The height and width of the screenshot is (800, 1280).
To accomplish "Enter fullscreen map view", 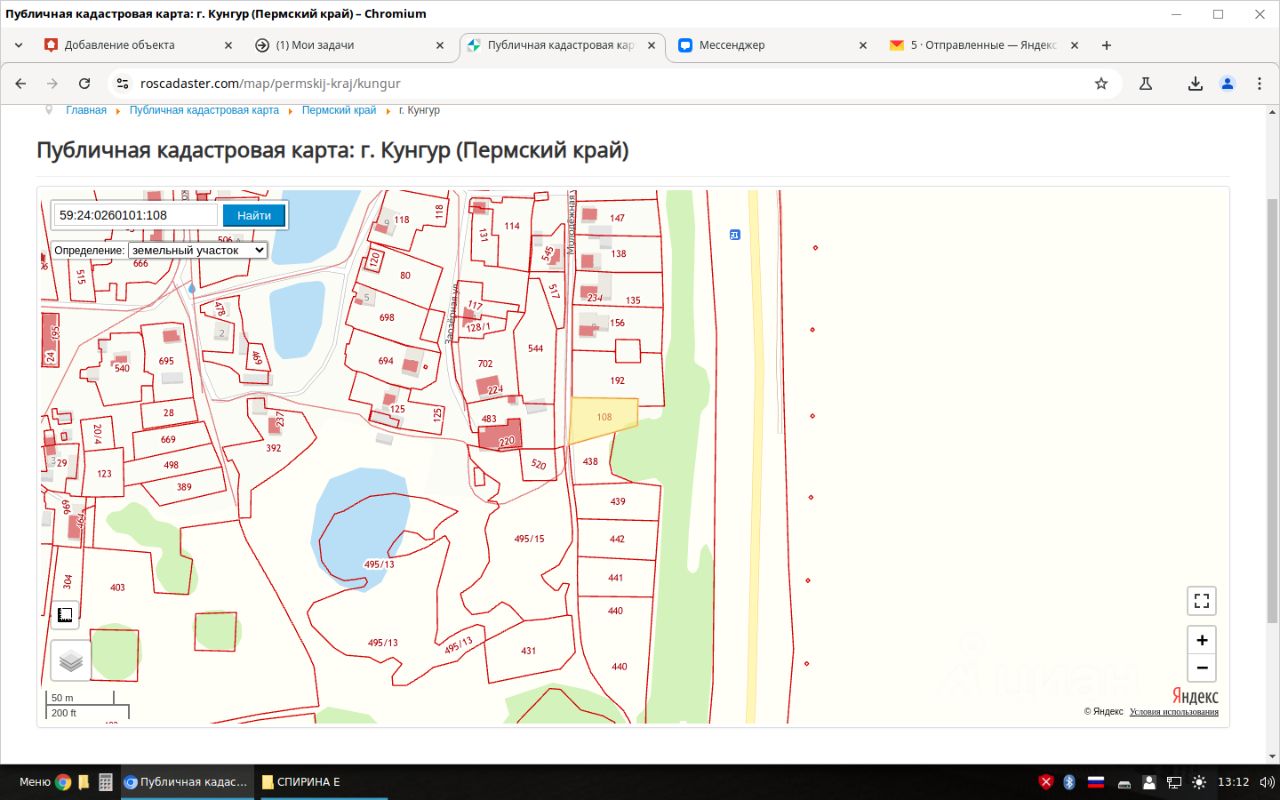I will point(1201,601).
